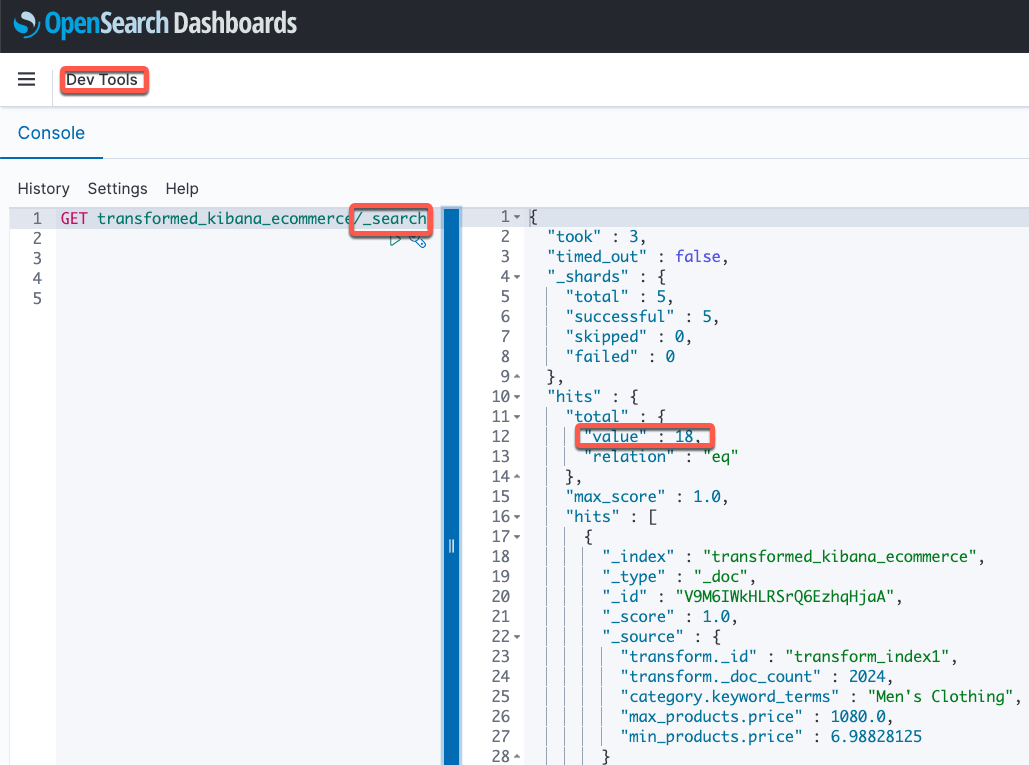Click fold marker at line 14

(x=517, y=477)
